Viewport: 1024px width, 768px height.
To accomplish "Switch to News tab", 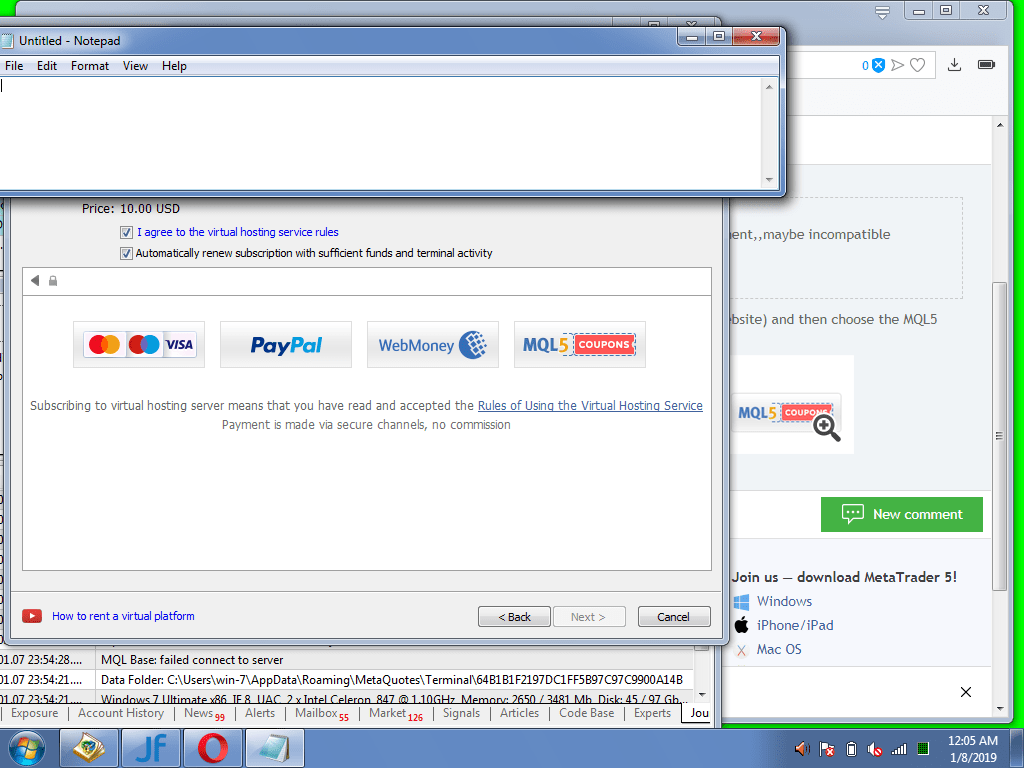I will (x=203, y=713).
